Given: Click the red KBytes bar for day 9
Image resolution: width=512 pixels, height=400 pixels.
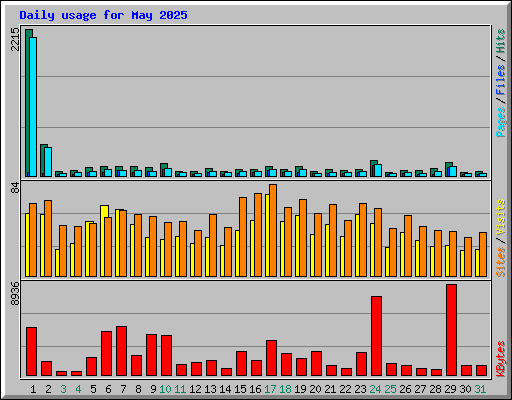Looking at the screenshot, I should point(151,355).
